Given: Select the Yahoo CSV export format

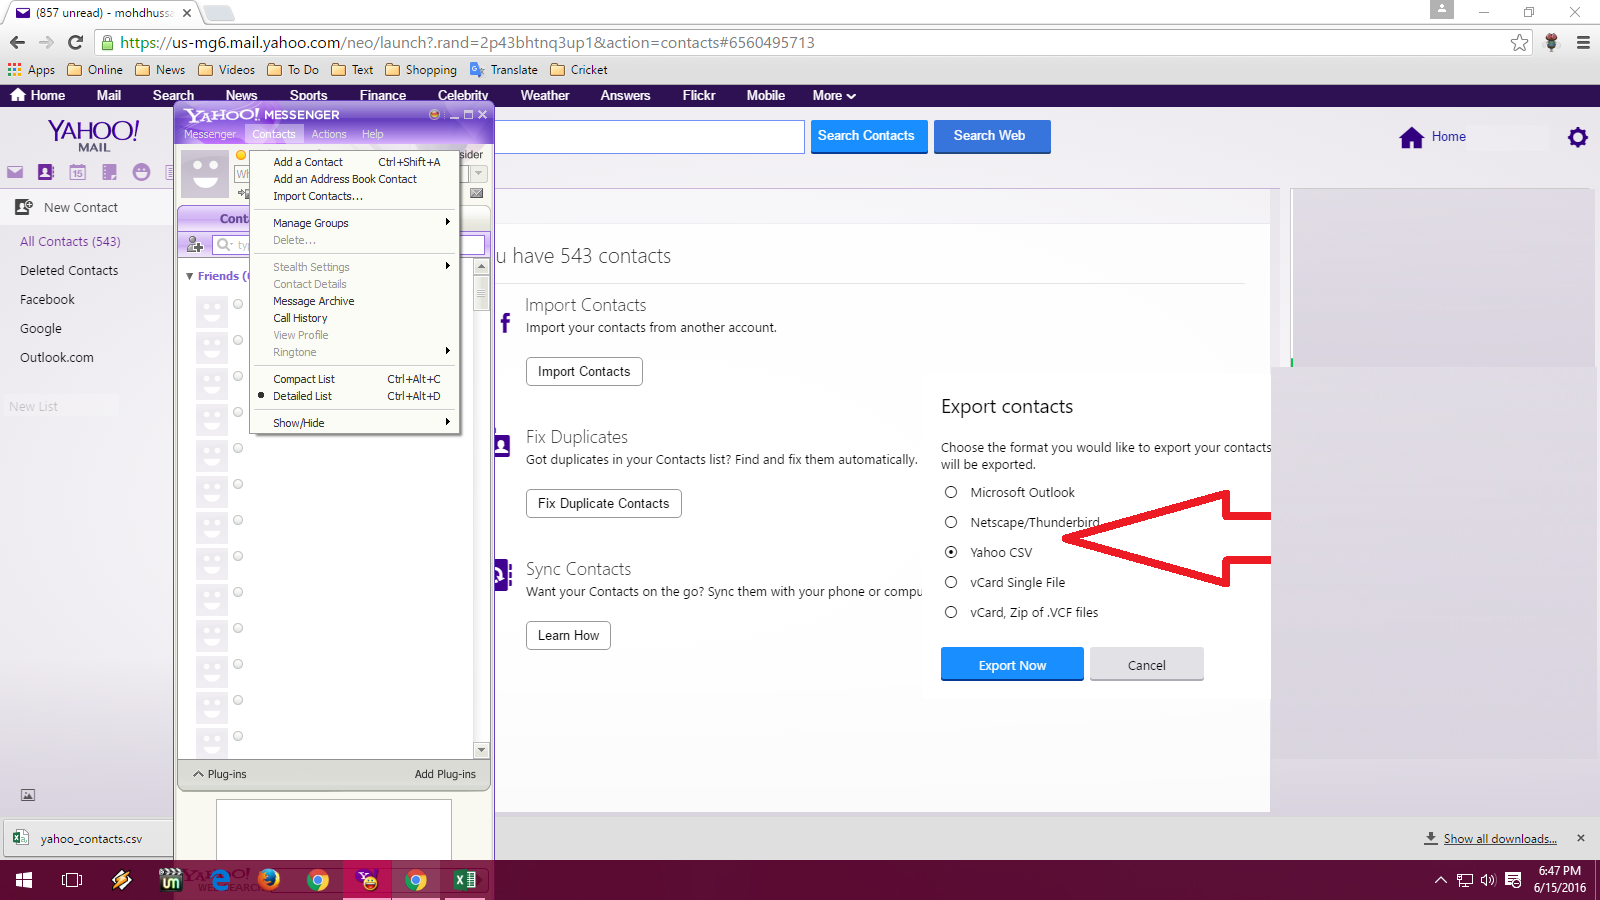Looking at the screenshot, I should pos(951,552).
